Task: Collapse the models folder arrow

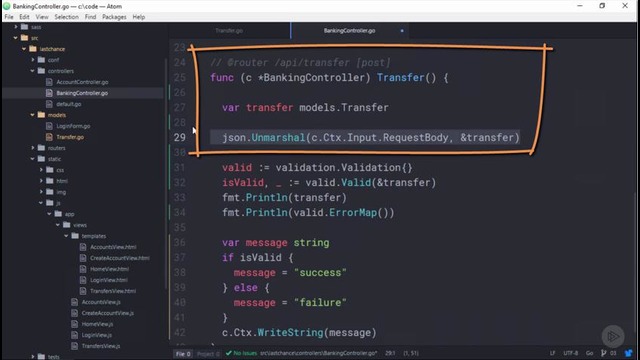Action: click(x=33, y=115)
